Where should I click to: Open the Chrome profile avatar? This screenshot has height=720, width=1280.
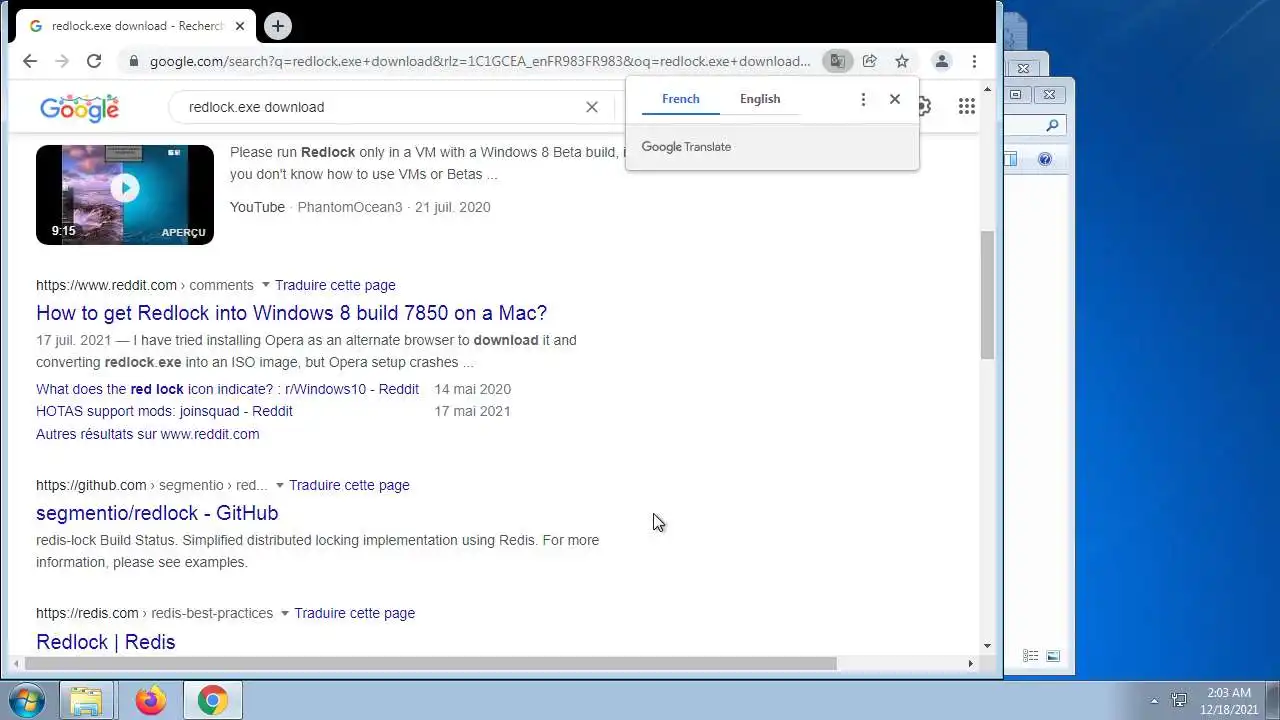[941, 61]
